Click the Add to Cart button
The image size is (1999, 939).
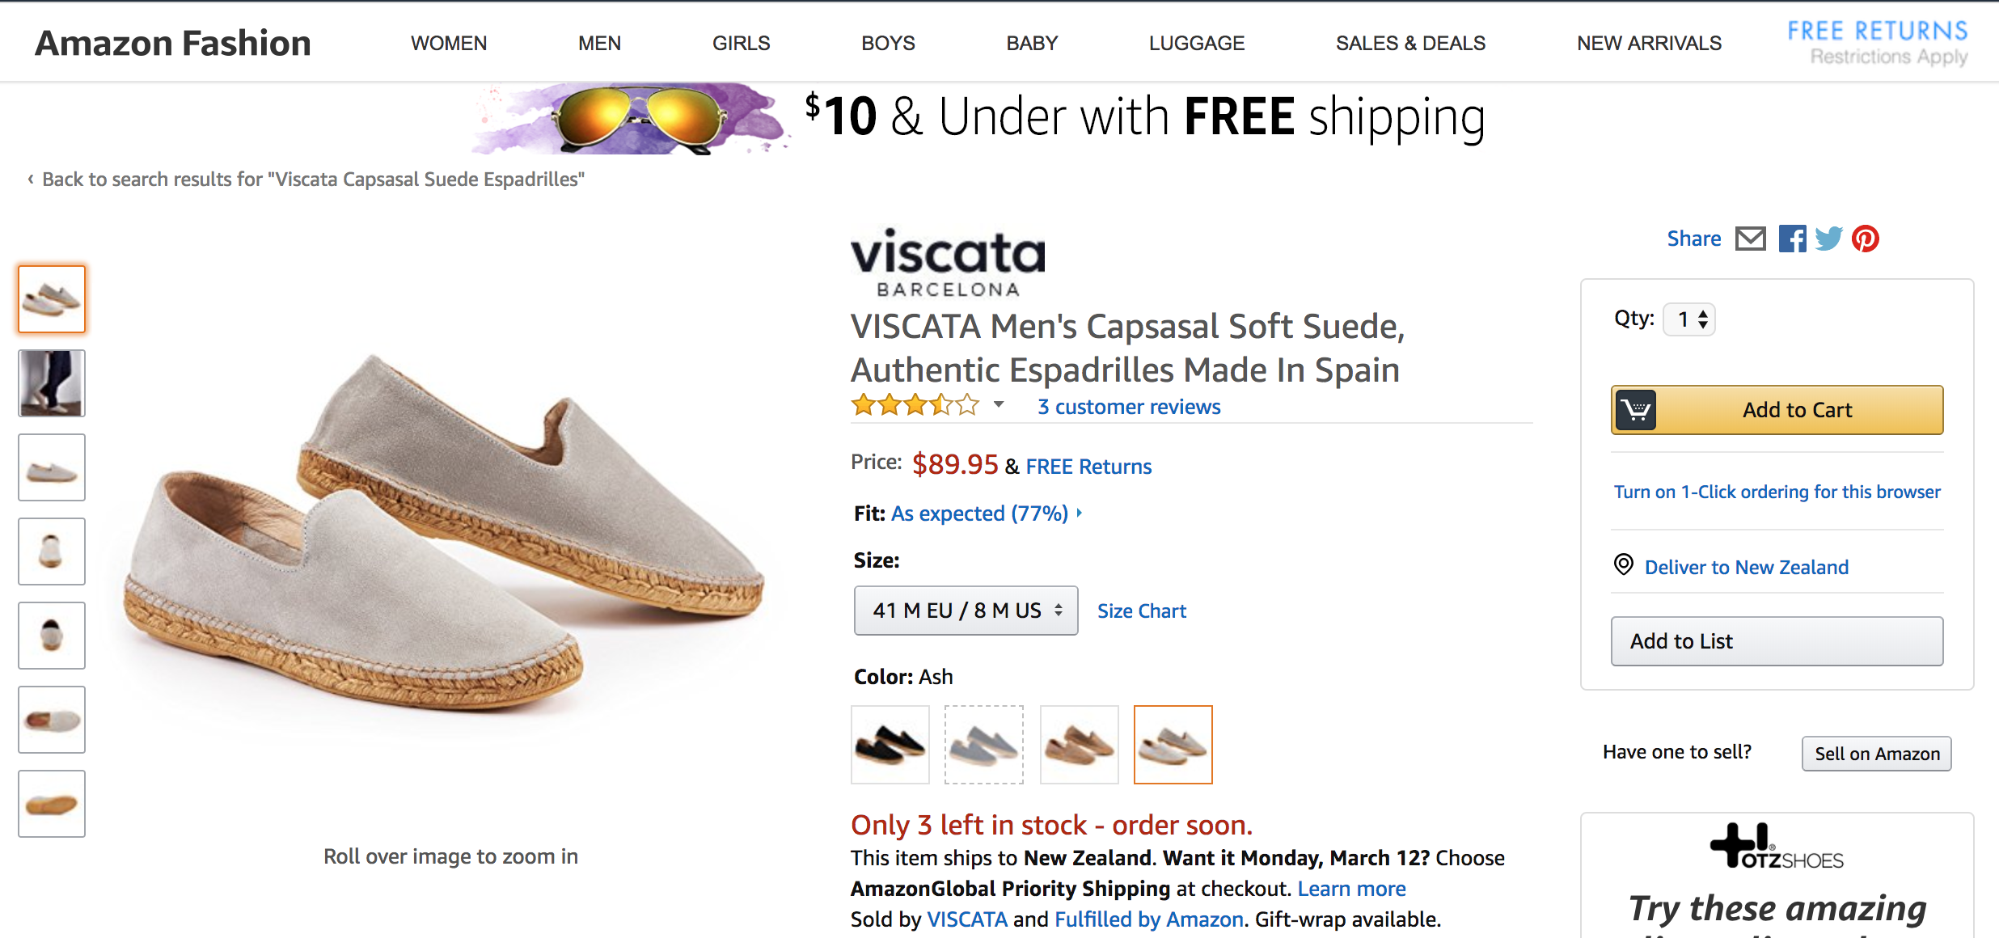coord(1777,410)
